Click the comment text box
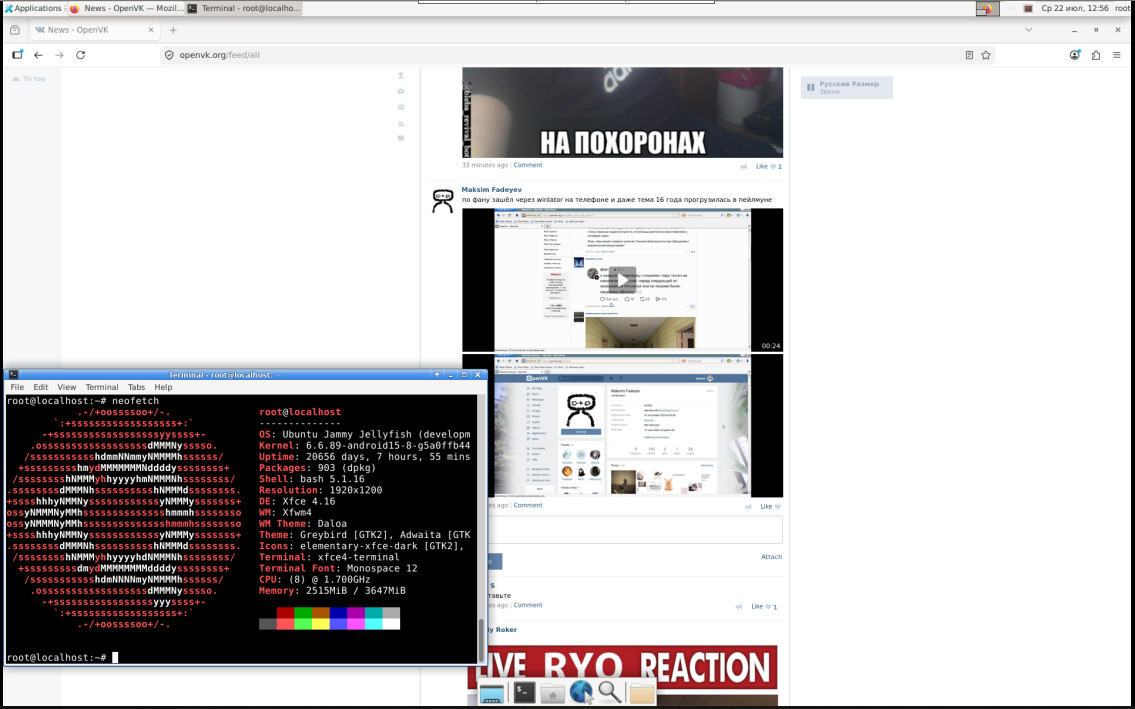 point(636,529)
